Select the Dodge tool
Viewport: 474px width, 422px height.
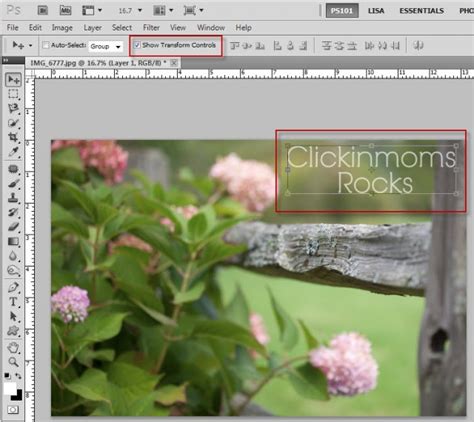coord(13,270)
